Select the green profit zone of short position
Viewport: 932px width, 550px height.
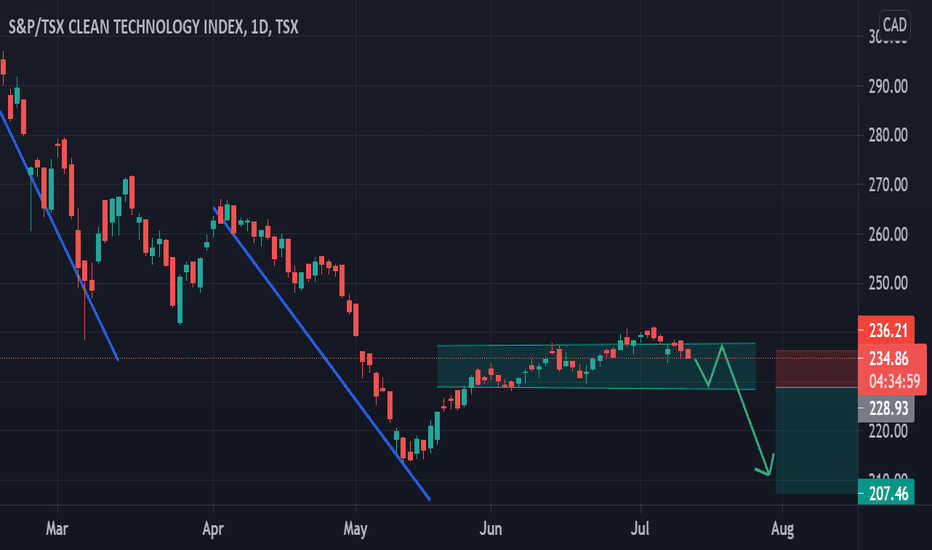[x=817, y=441]
